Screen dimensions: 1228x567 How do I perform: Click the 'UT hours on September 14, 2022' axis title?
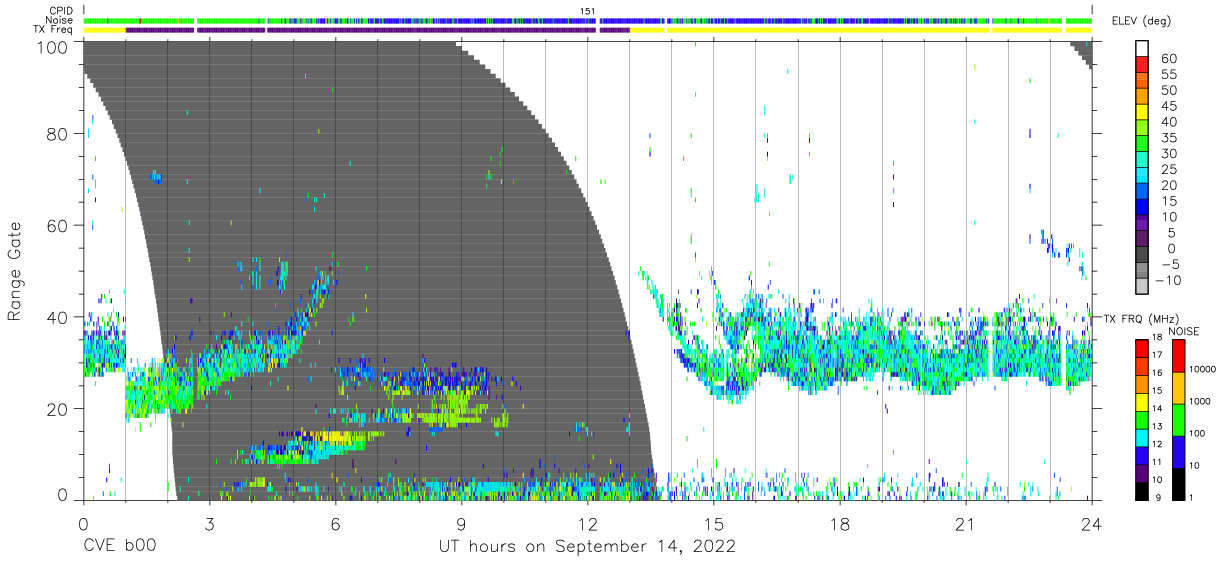(x=587, y=547)
